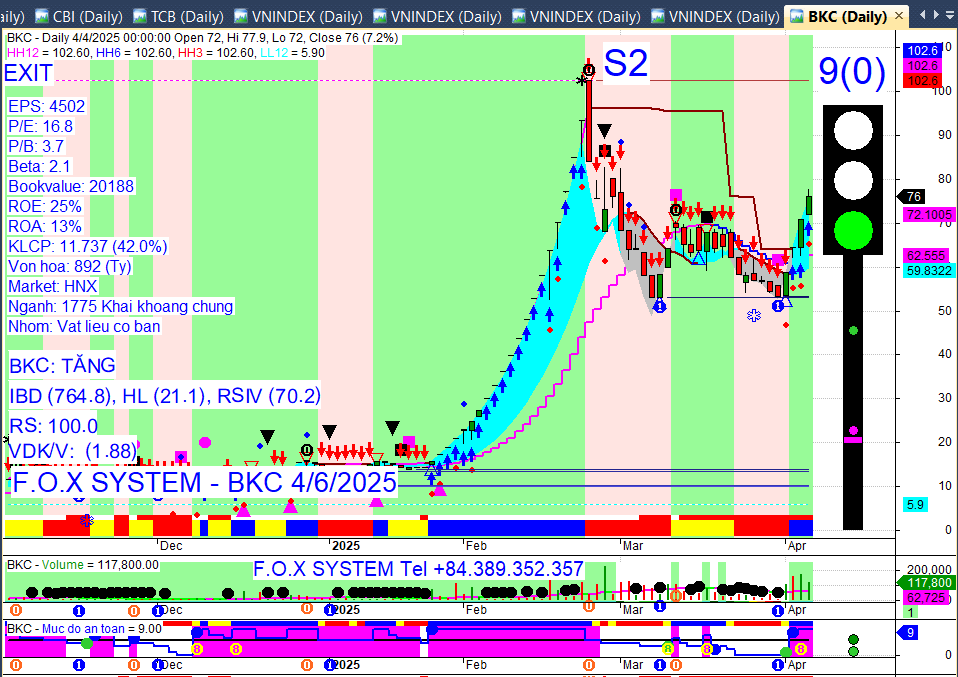Switch to the CBI (Daily) chart tab
The image size is (958, 677).
pos(78,16)
